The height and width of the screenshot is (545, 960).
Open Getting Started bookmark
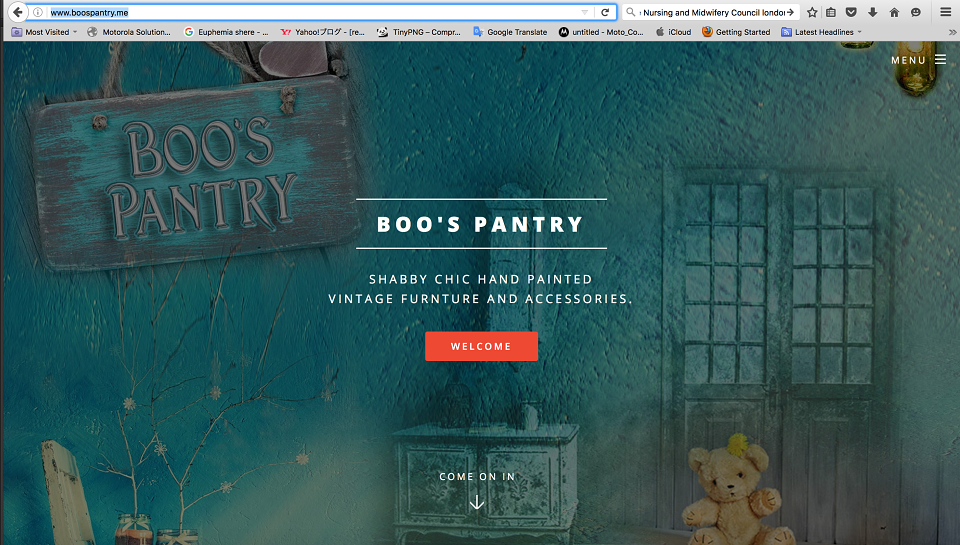[x=737, y=32]
